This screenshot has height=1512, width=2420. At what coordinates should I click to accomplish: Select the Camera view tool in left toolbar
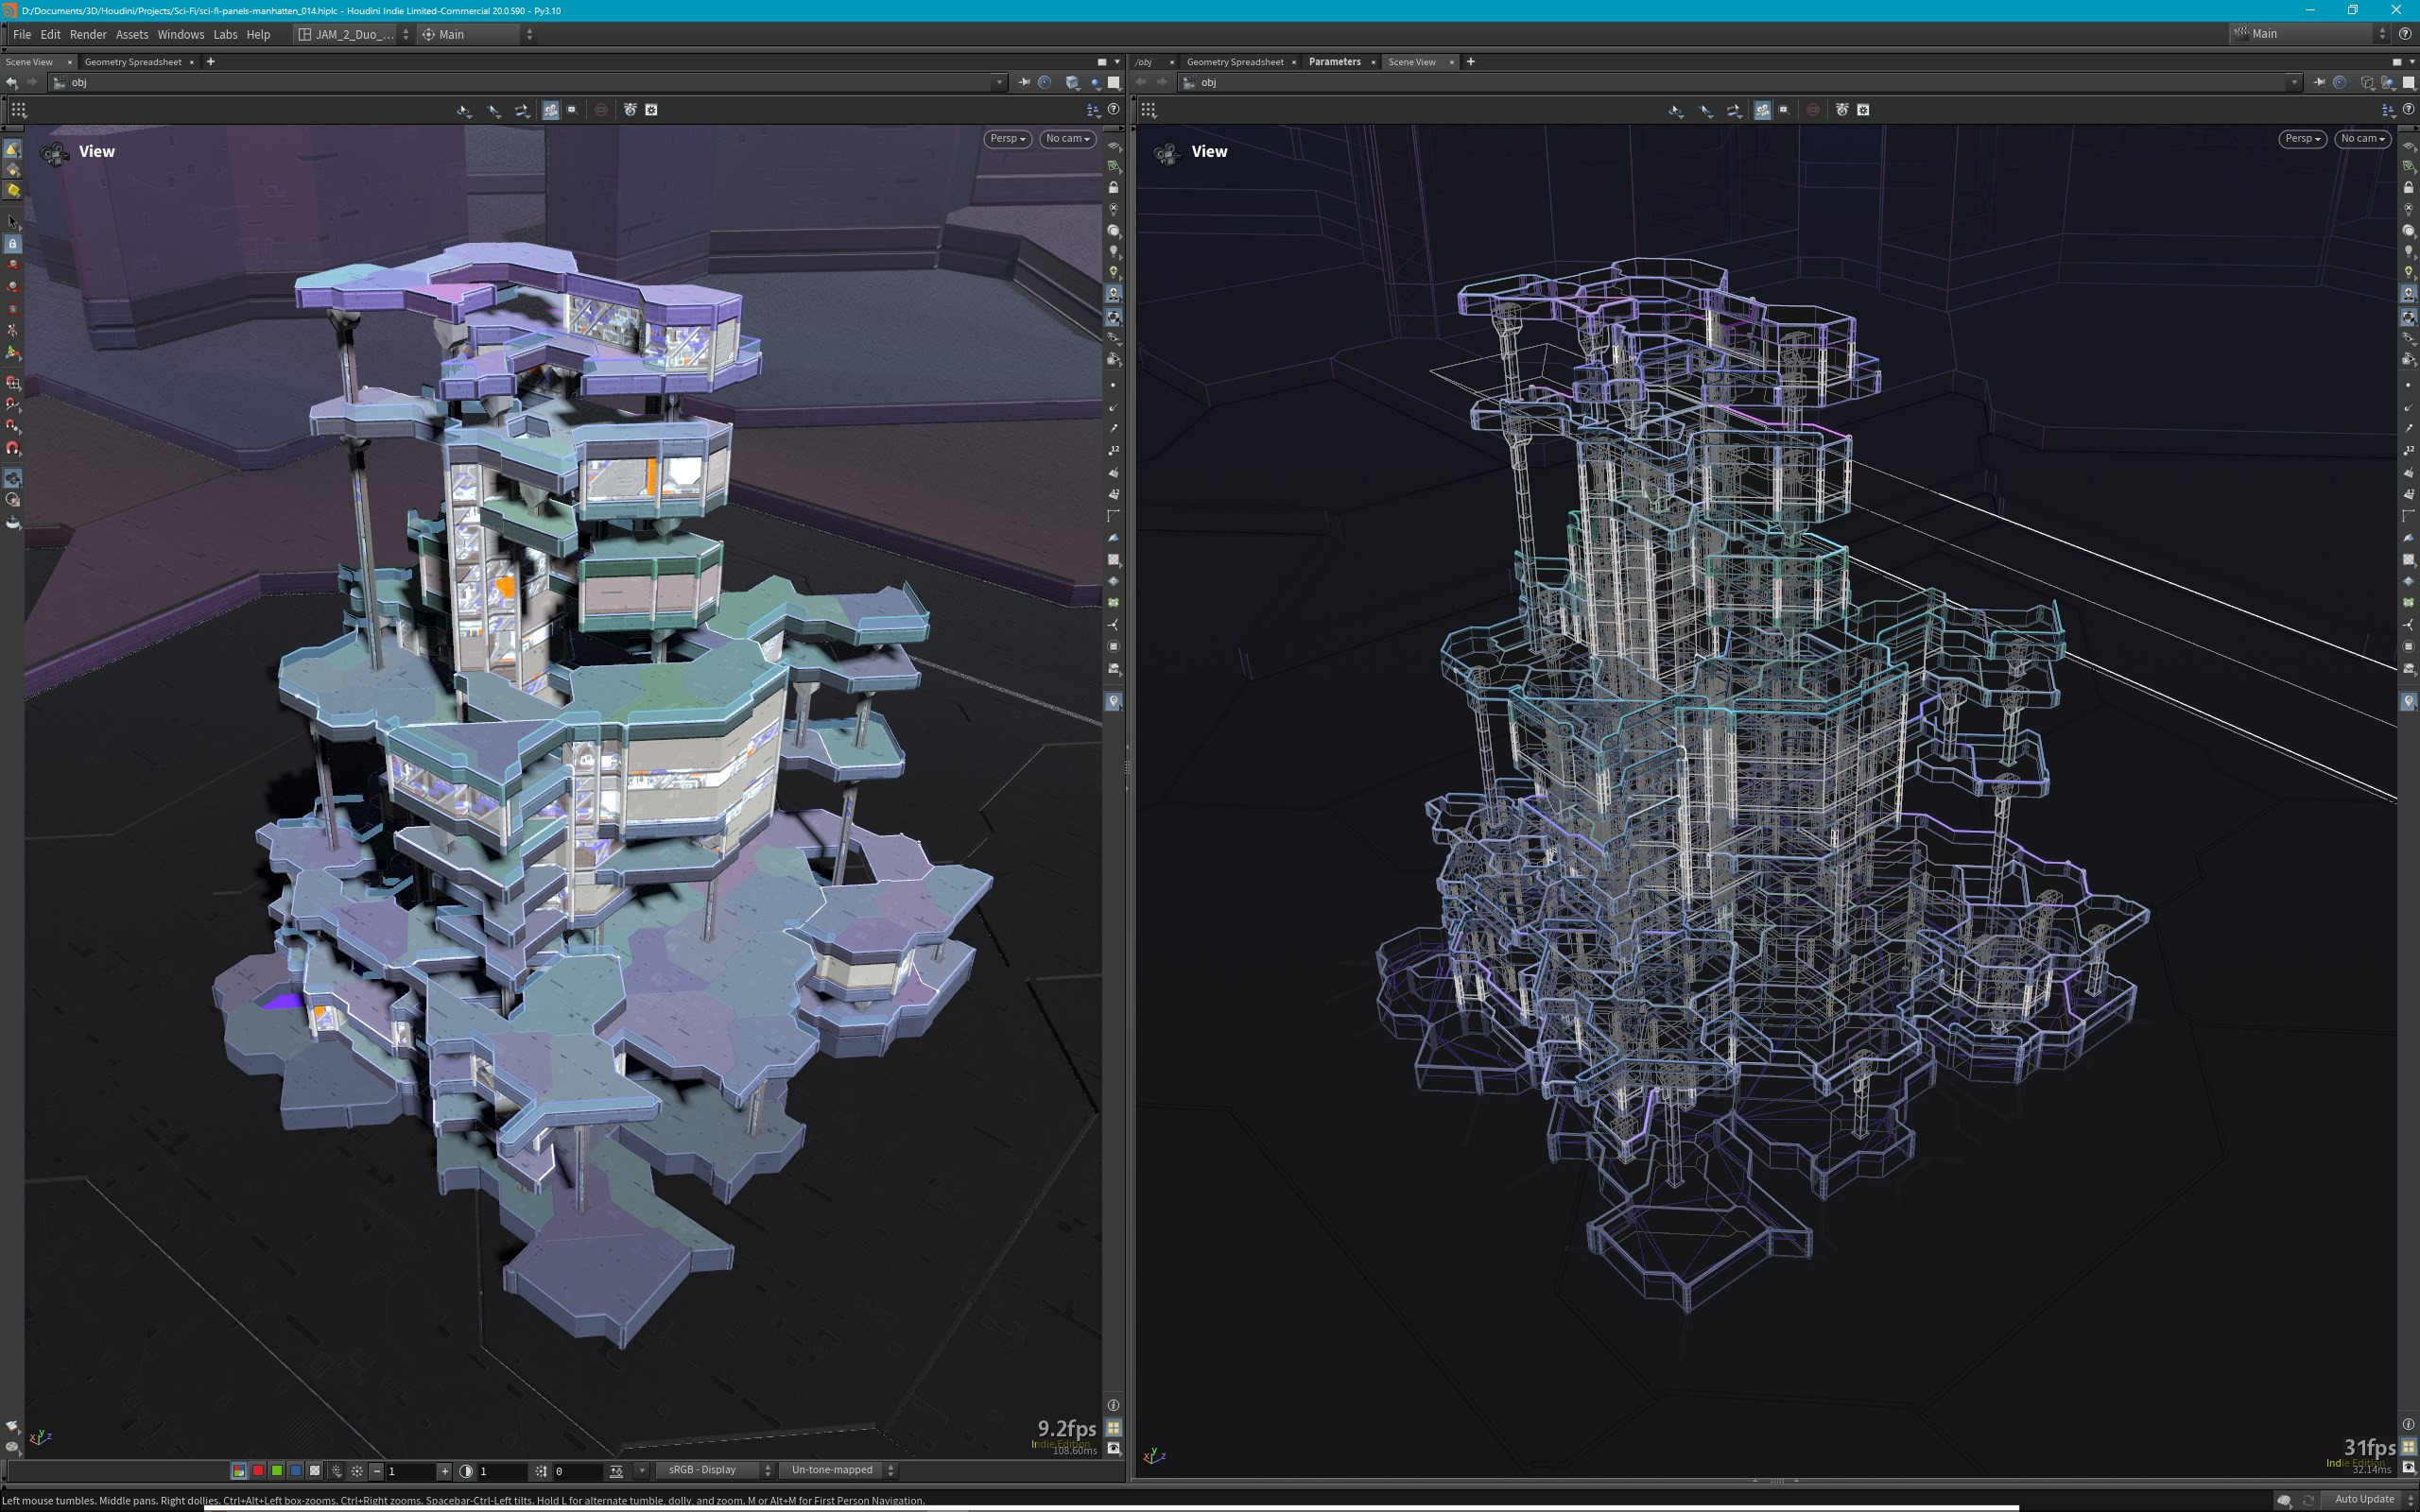[x=551, y=110]
